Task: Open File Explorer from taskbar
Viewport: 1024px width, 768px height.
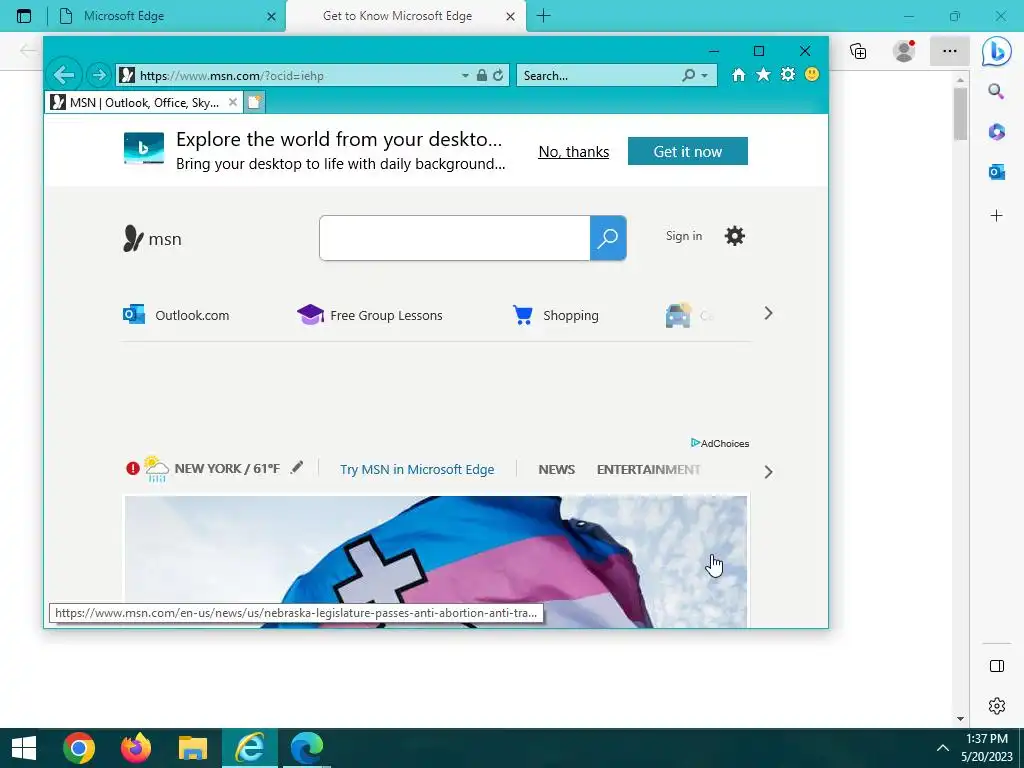Action: pyautogui.click(x=193, y=748)
